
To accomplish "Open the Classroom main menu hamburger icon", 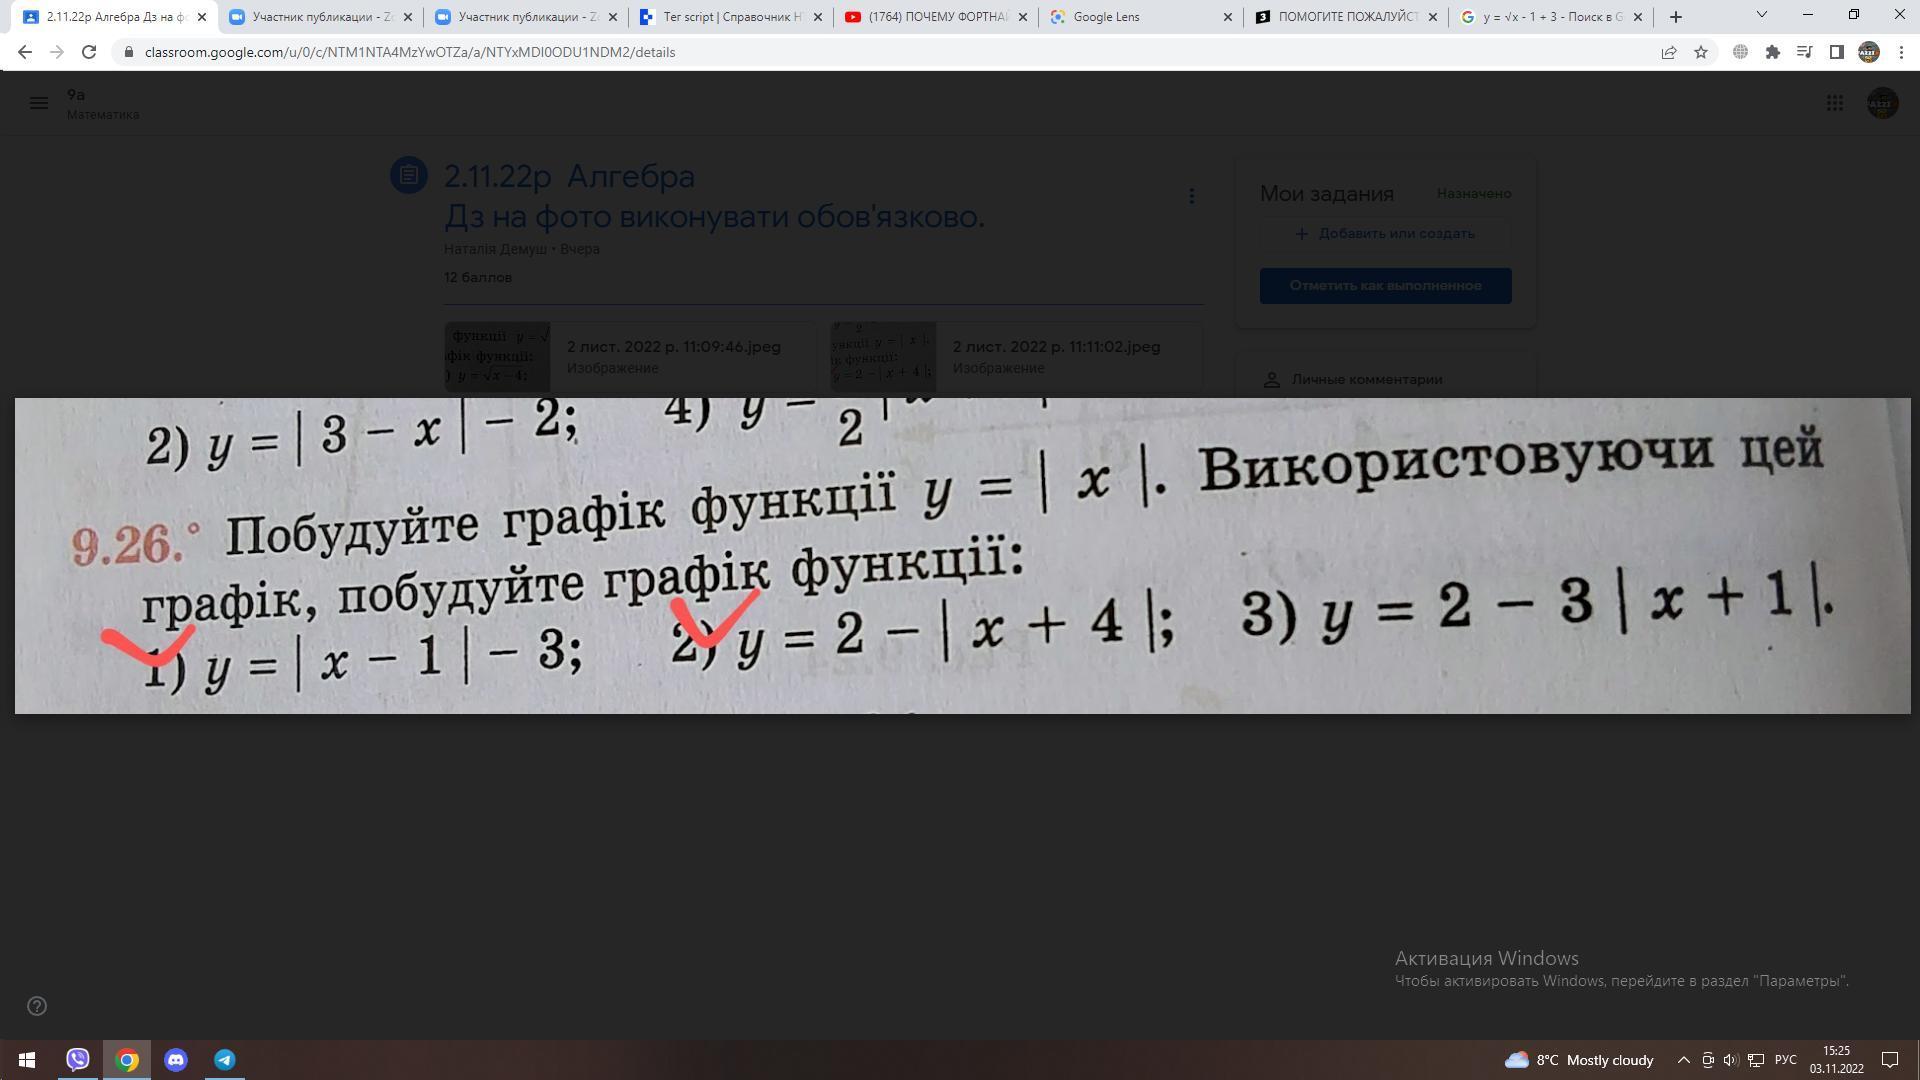I will point(39,103).
